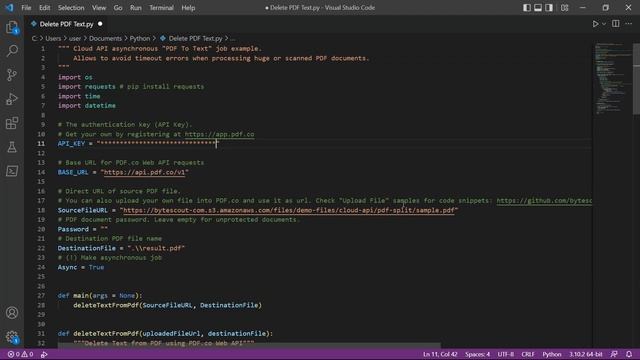Open the Accounts menu icon
640x360 pixels.
click(12, 313)
